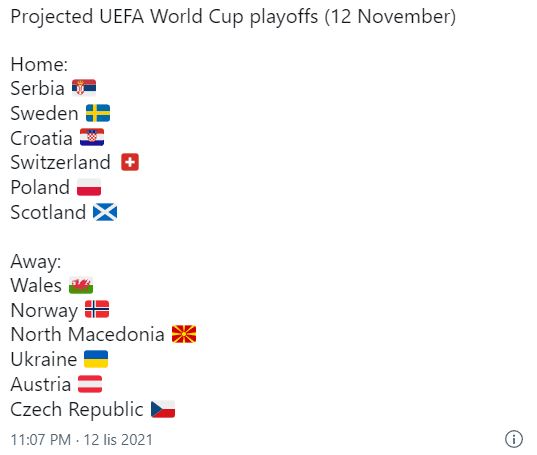Click the Czech Republic flag emoji

163,409
